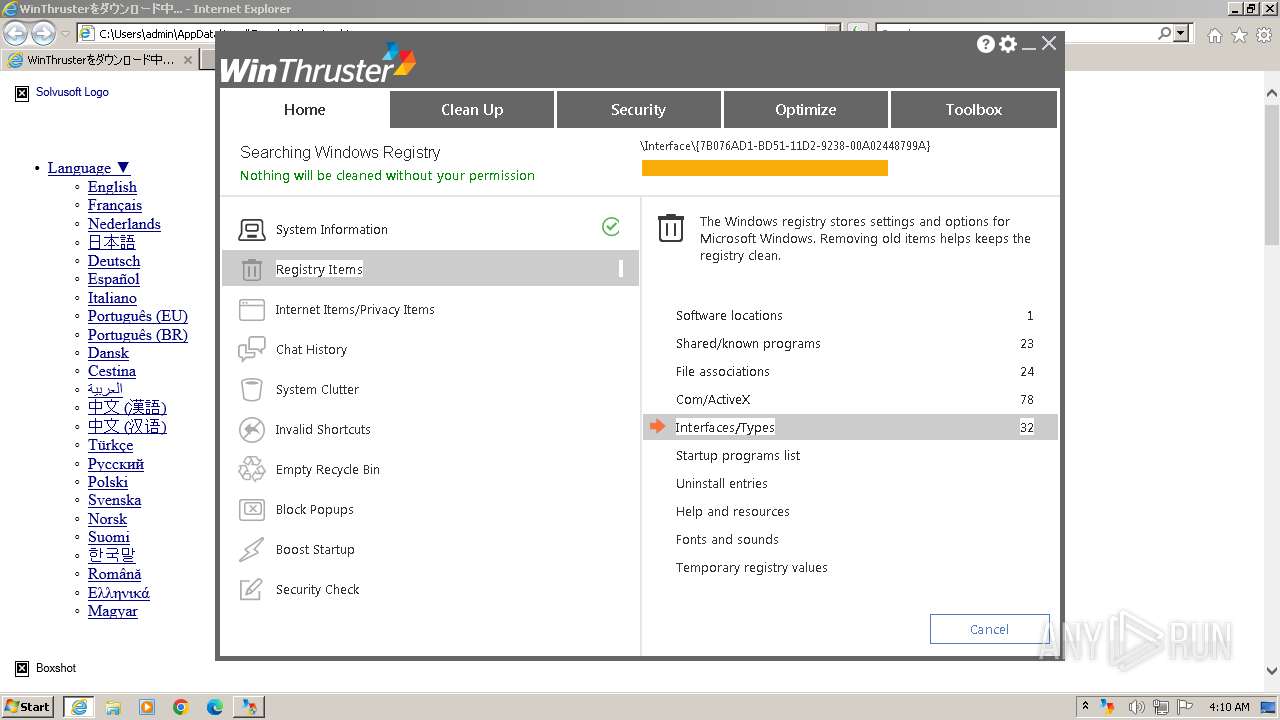Select the Empty Recycle Bin recycle icon
The image size is (1280, 720).
click(252, 470)
